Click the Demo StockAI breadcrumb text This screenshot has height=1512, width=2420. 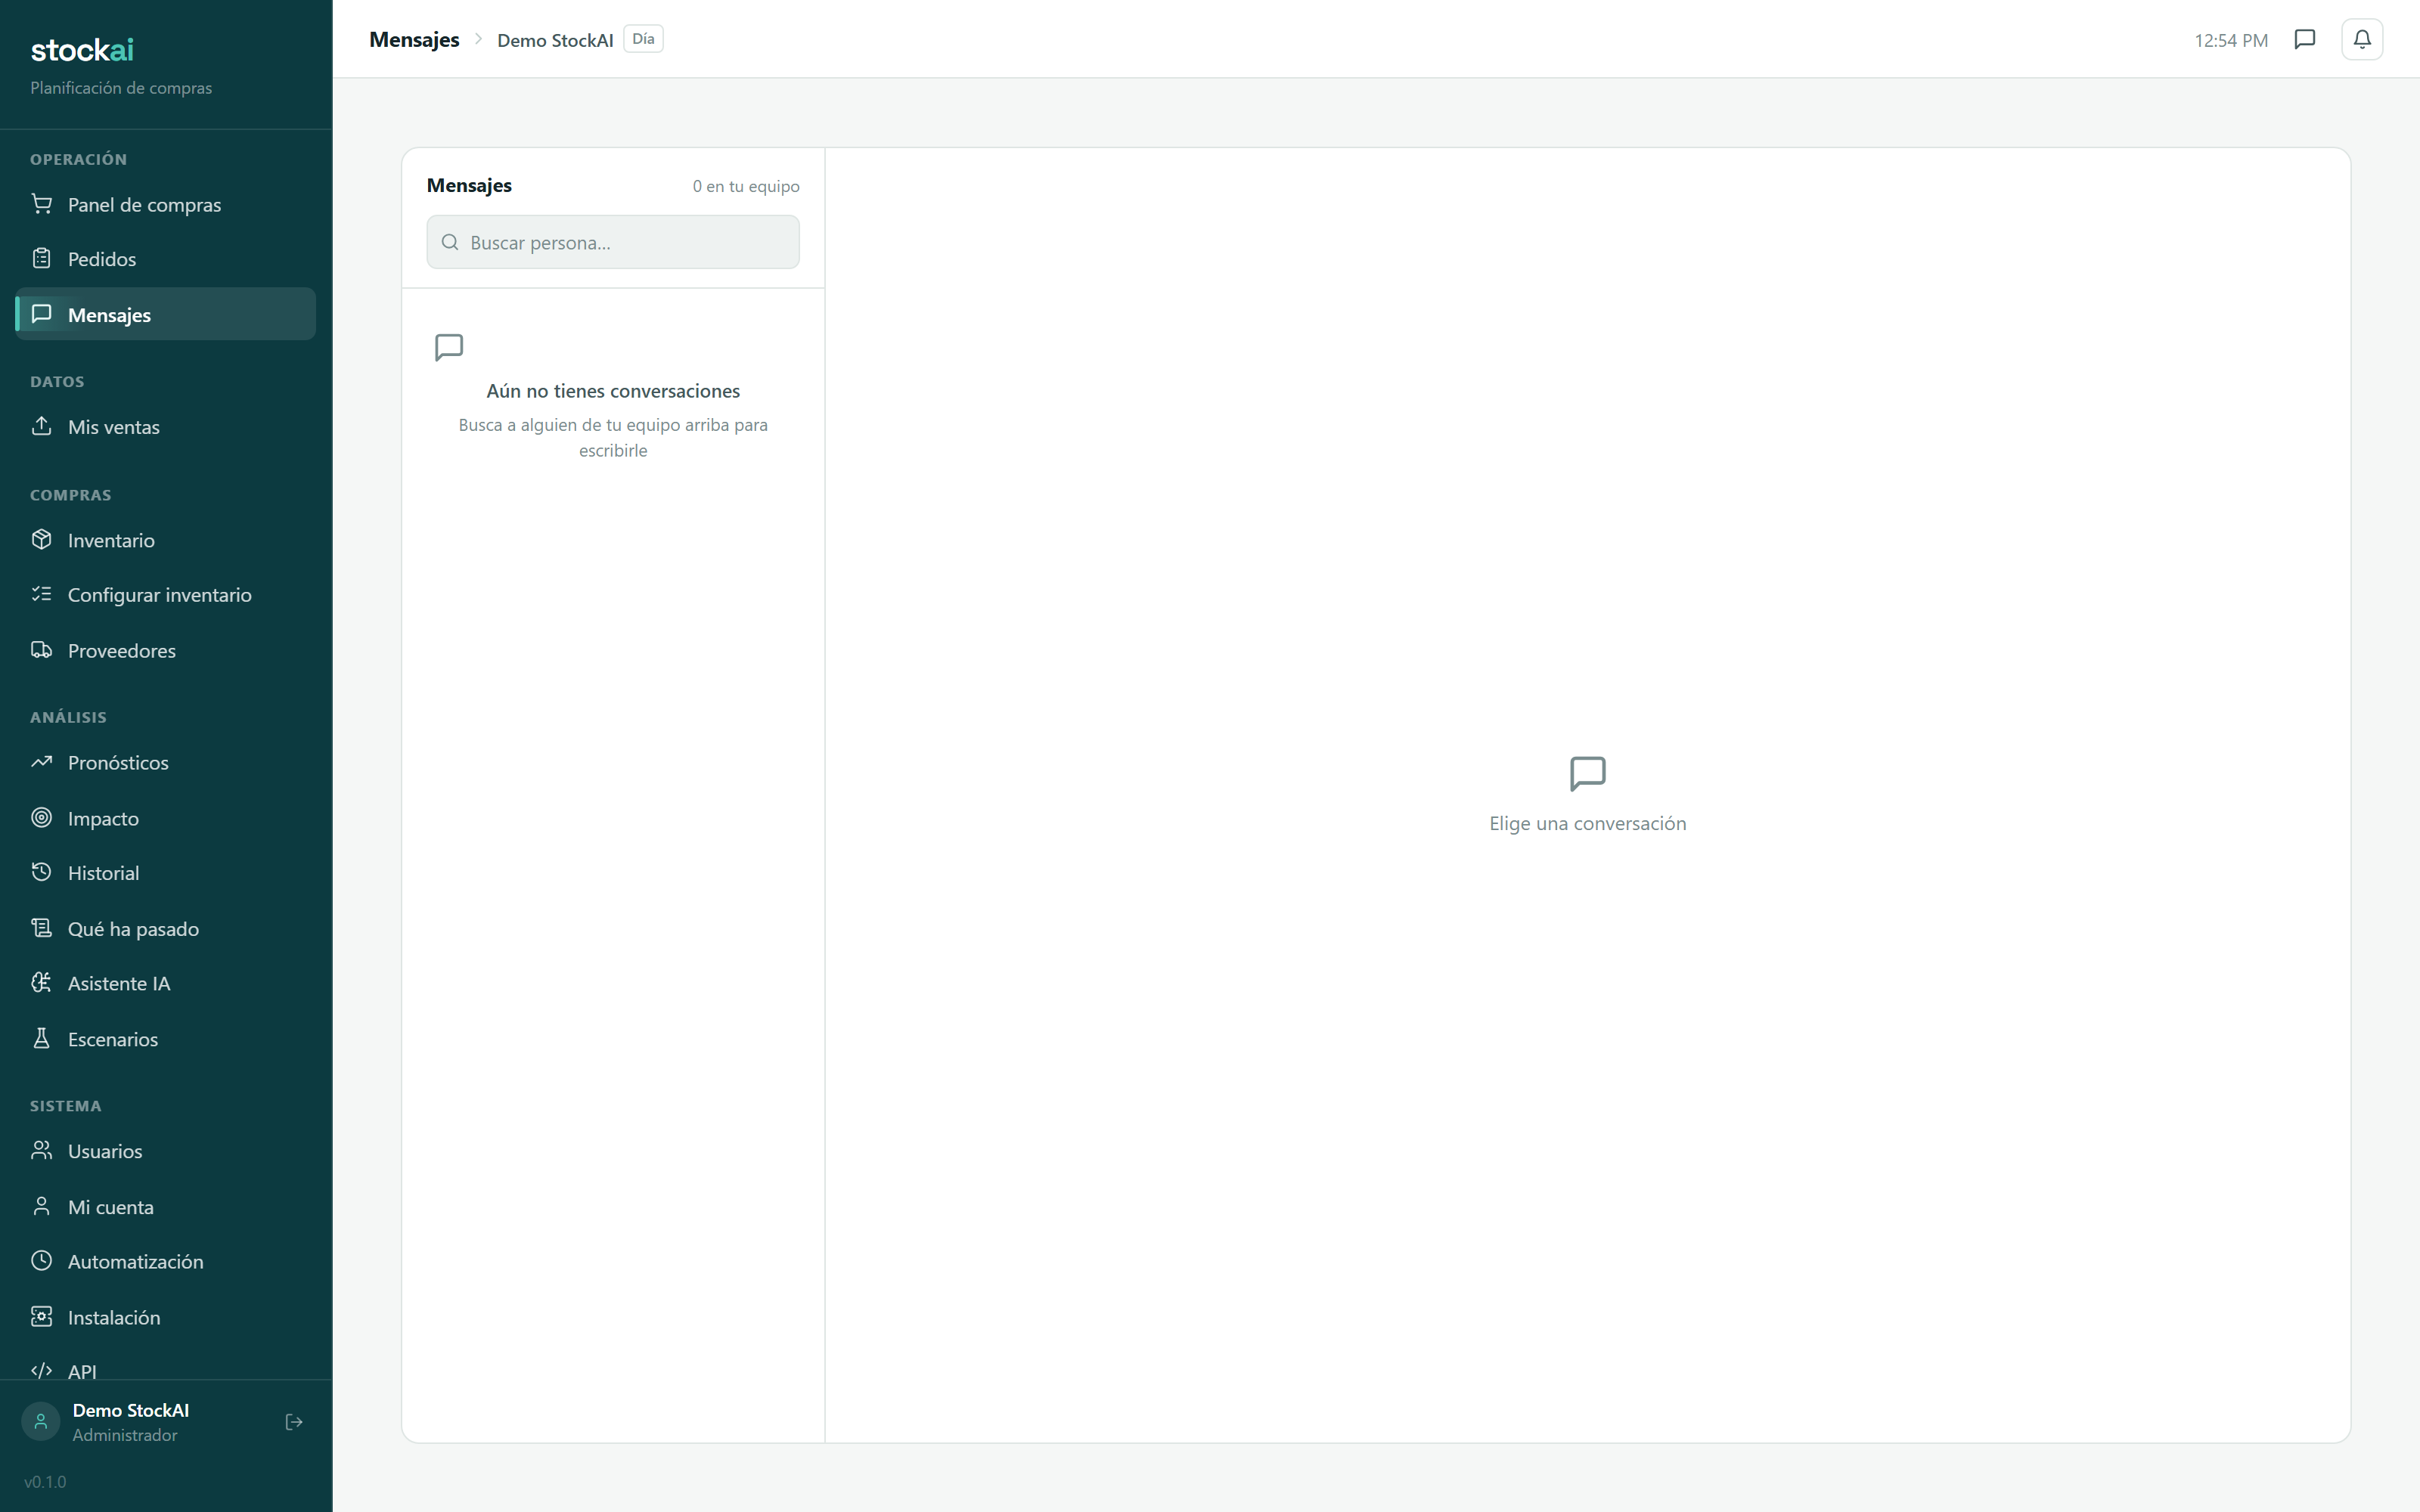555,40
